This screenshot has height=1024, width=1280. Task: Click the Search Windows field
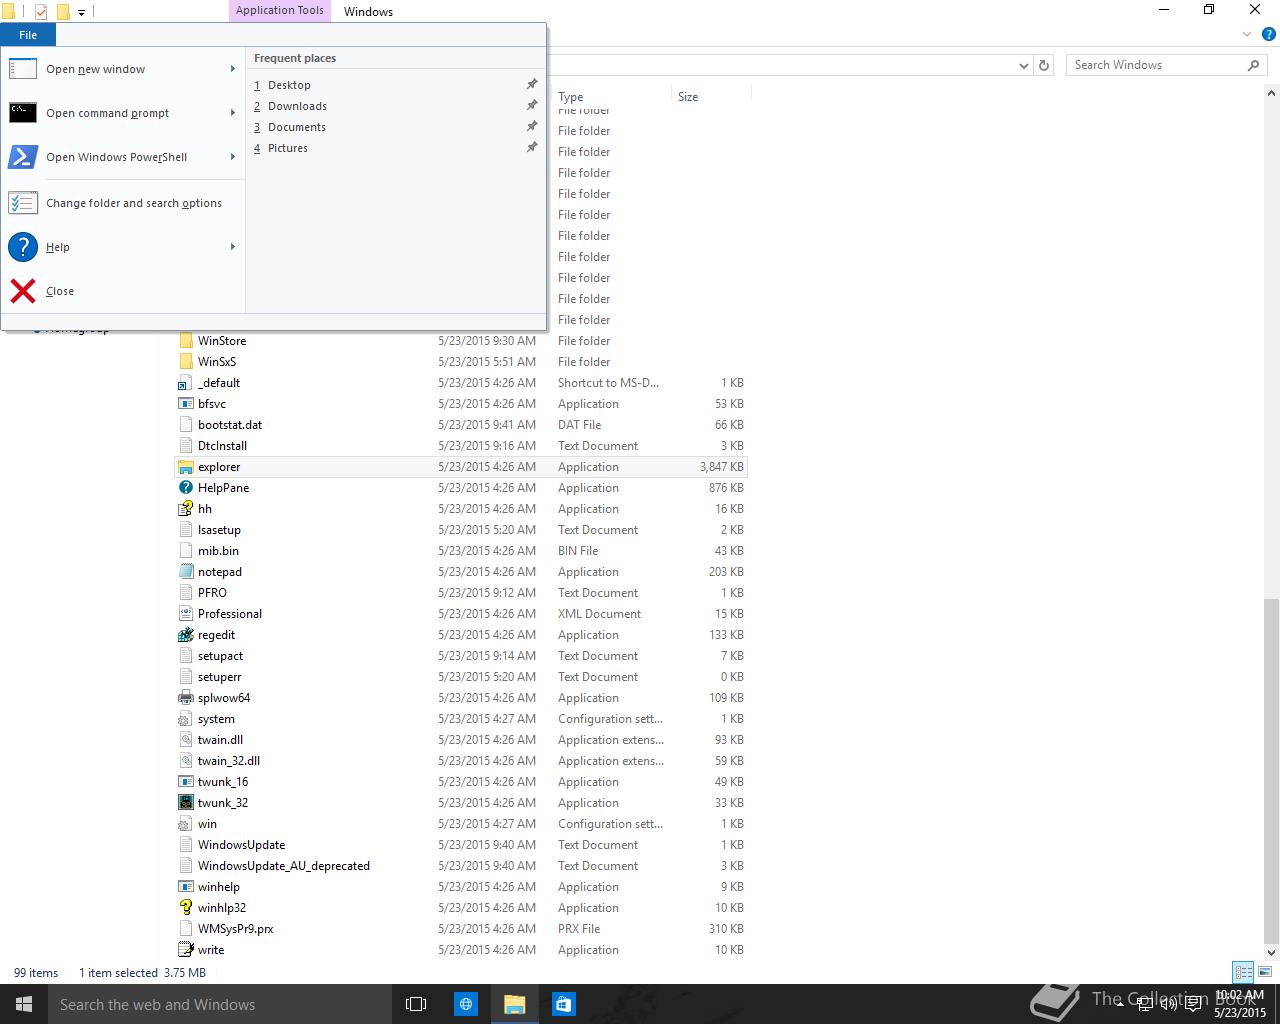point(1166,65)
